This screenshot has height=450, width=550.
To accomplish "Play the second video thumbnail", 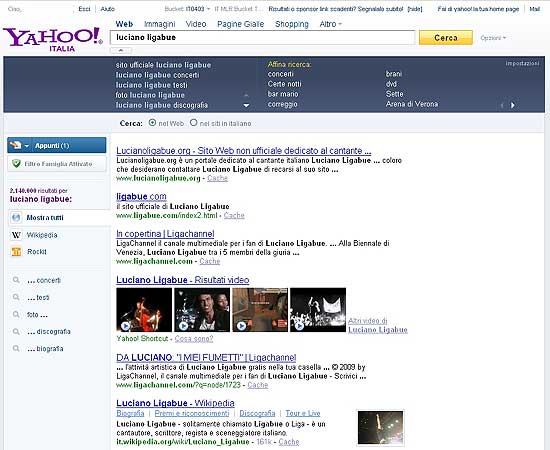I will click(202, 310).
